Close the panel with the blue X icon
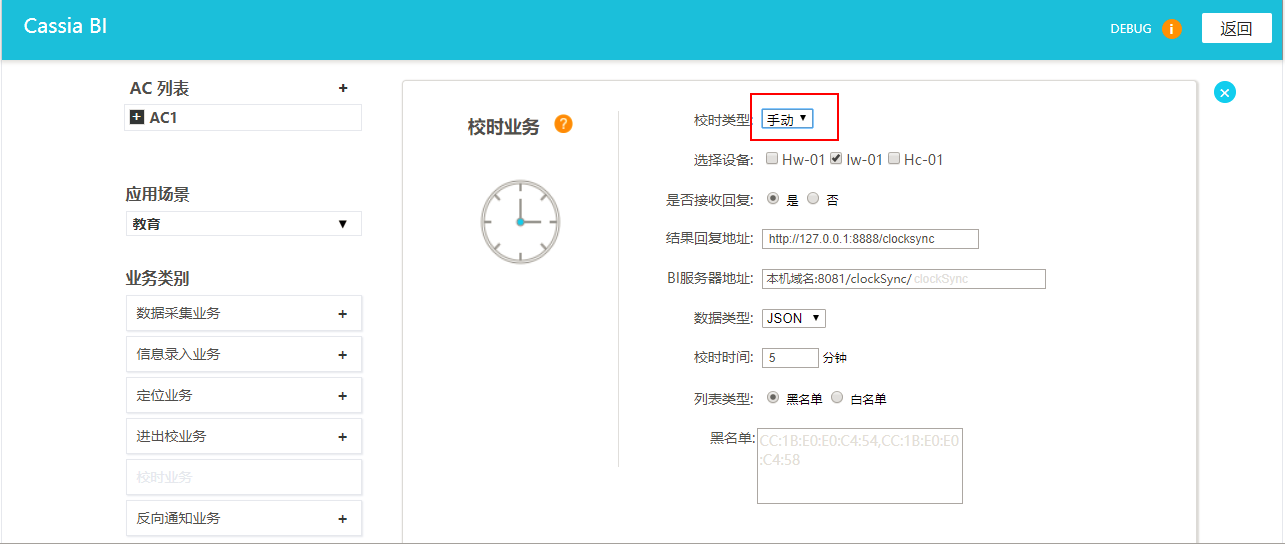This screenshot has width=1285, height=546. click(1224, 92)
